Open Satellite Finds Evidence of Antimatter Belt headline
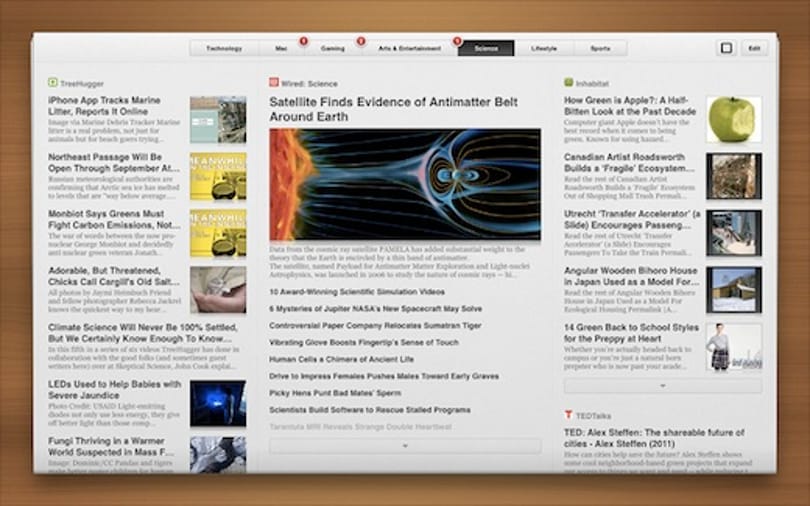 (x=393, y=109)
